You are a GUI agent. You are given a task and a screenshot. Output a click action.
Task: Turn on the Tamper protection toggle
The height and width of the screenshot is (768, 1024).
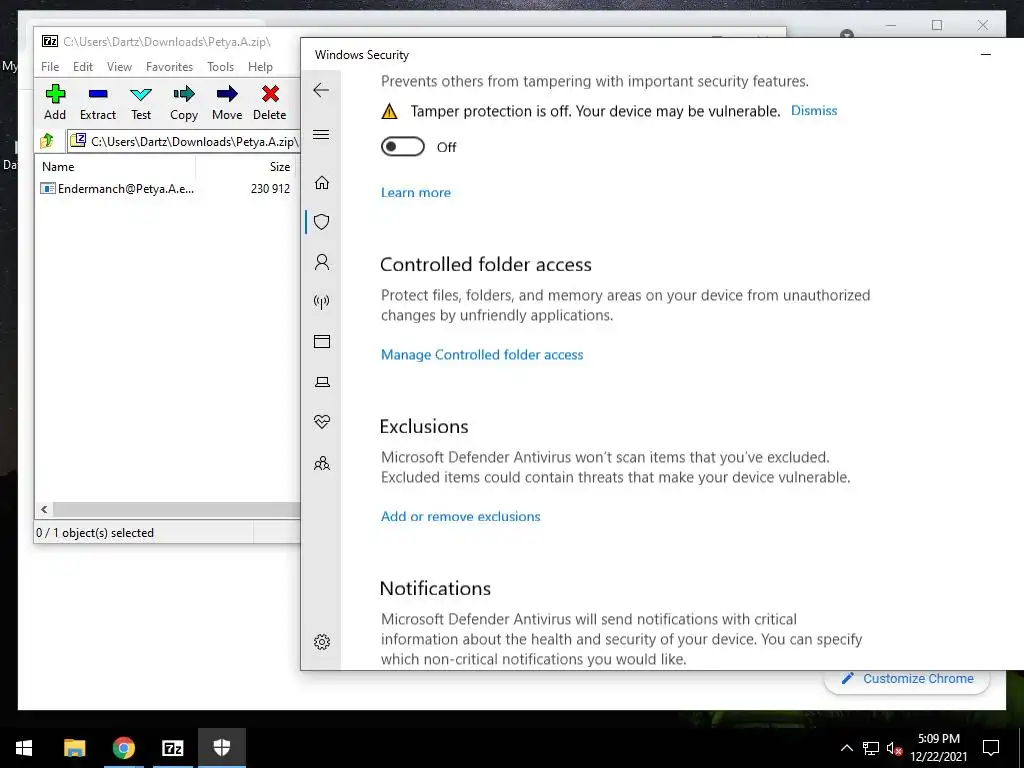403,147
